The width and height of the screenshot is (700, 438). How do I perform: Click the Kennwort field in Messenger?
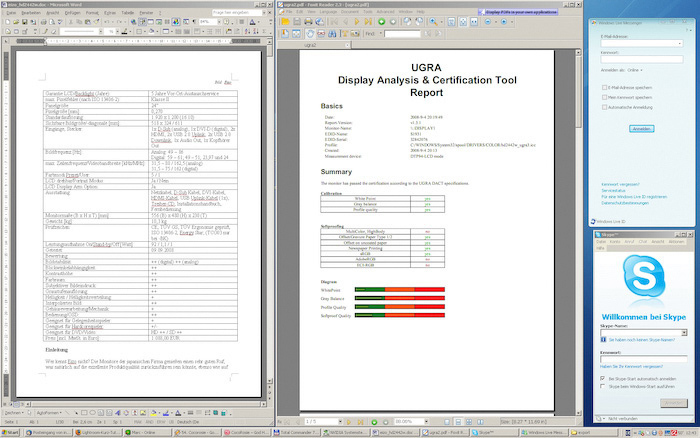coord(642,59)
